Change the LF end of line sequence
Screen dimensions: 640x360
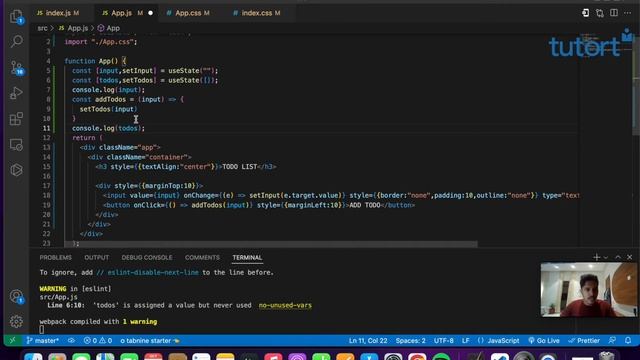click(x=465, y=340)
